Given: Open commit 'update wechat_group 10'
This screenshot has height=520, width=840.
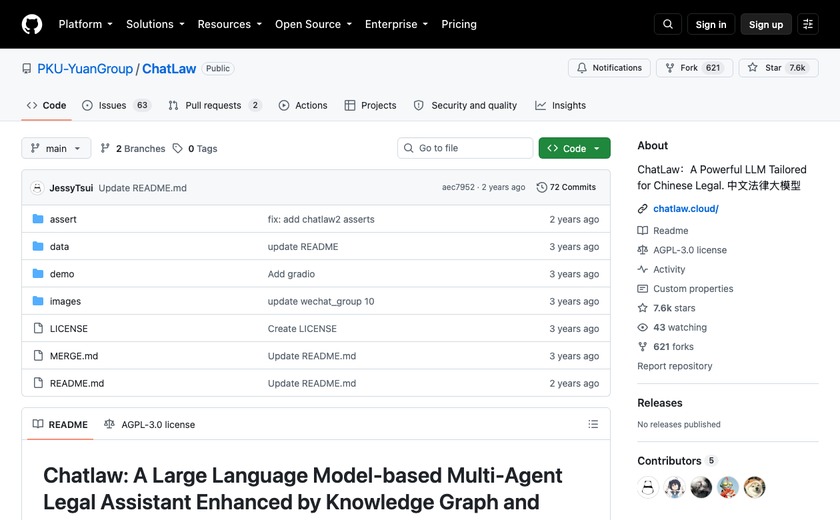Looking at the screenshot, I should coord(321,301).
